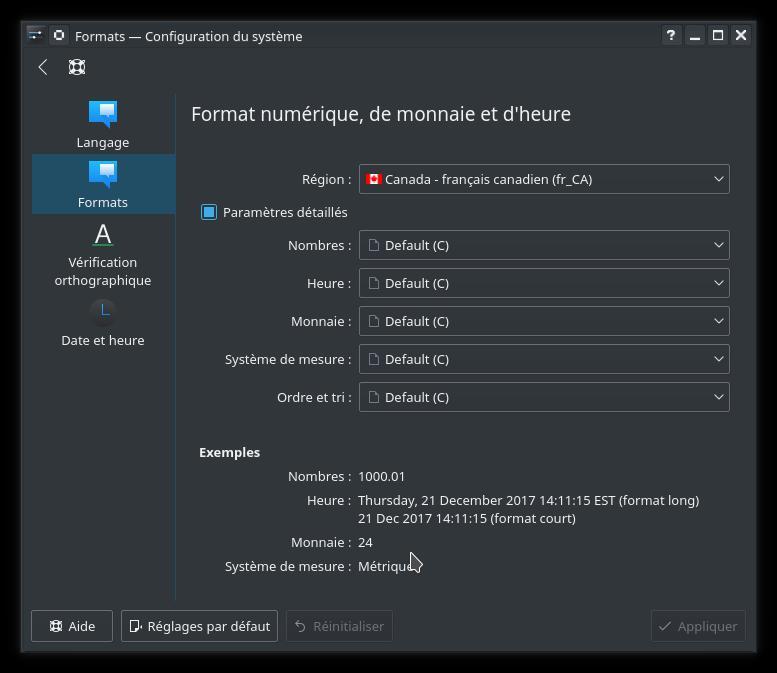Open the Date et heure clock icon

tap(103, 311)
